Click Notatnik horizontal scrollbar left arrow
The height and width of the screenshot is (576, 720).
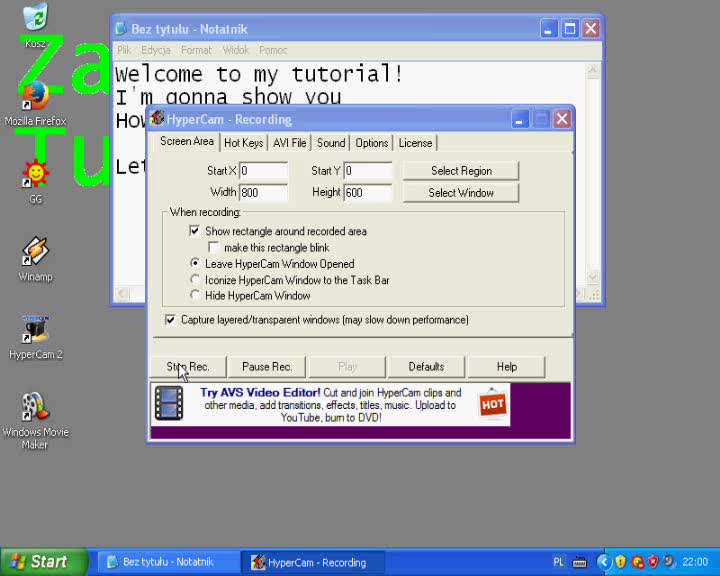pyautogui.click(x=122, y=293)
